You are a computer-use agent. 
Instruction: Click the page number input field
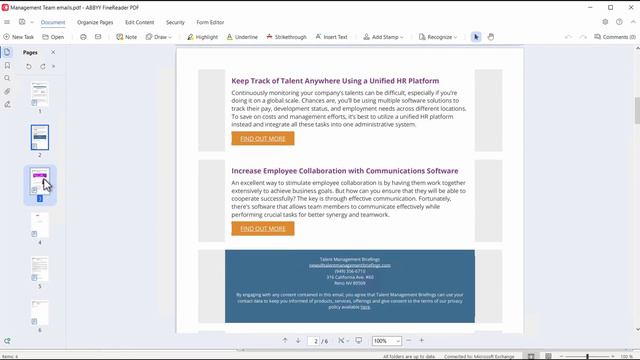click(313, 341)
